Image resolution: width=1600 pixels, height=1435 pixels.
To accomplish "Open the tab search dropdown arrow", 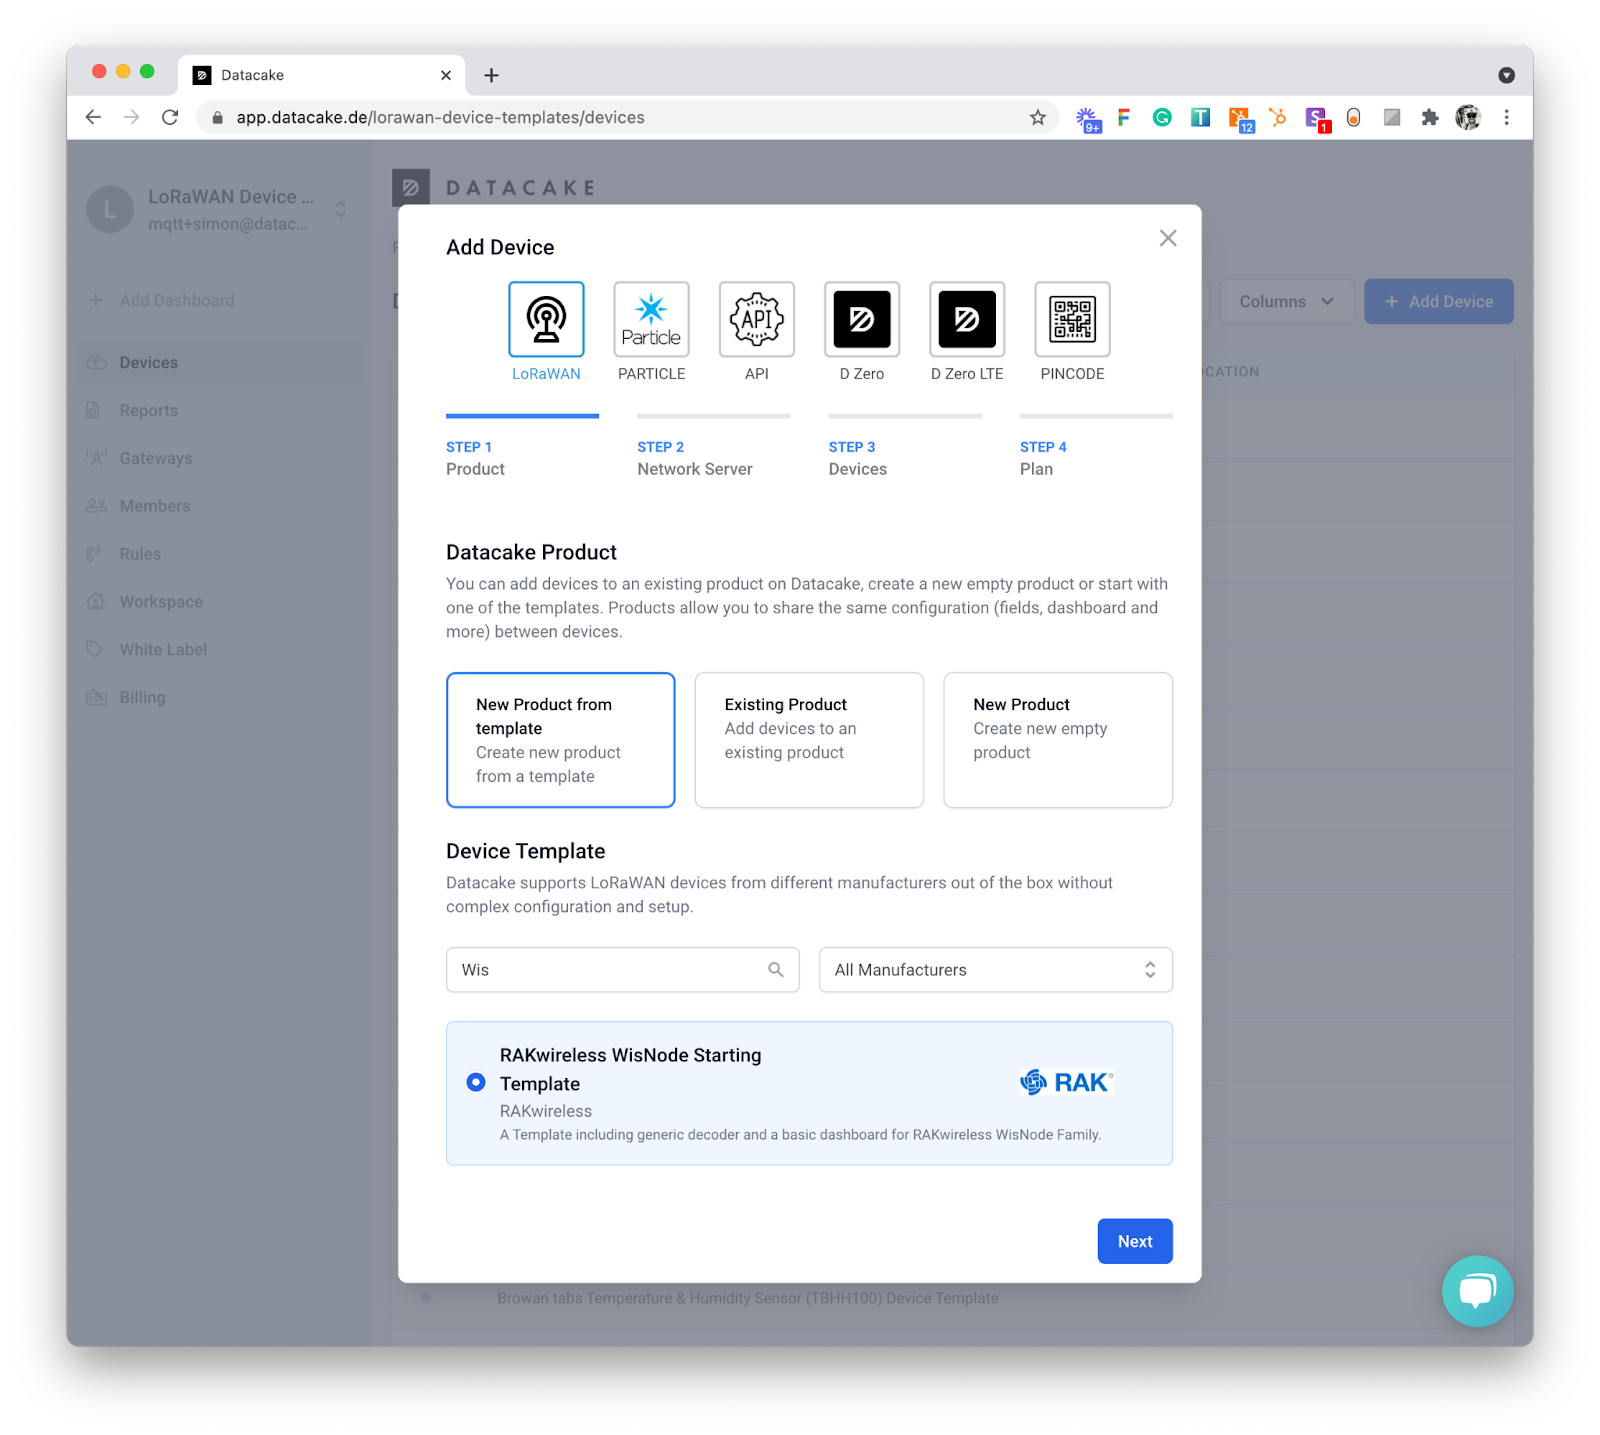I will click(x=1506, y=75).
